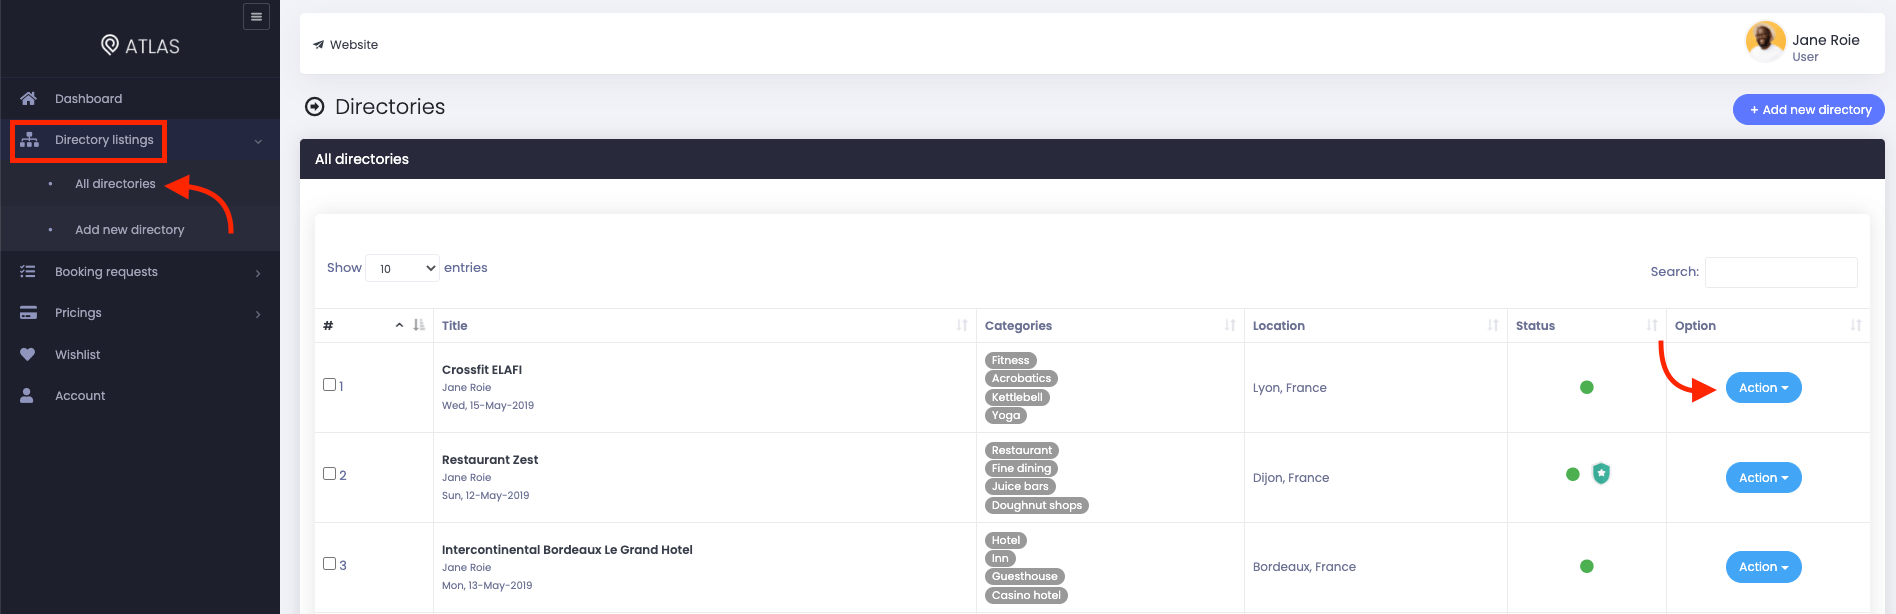Click the Doughnut shops category tag
This screenshot has height=614, width=1896.
coord(1037,505)
